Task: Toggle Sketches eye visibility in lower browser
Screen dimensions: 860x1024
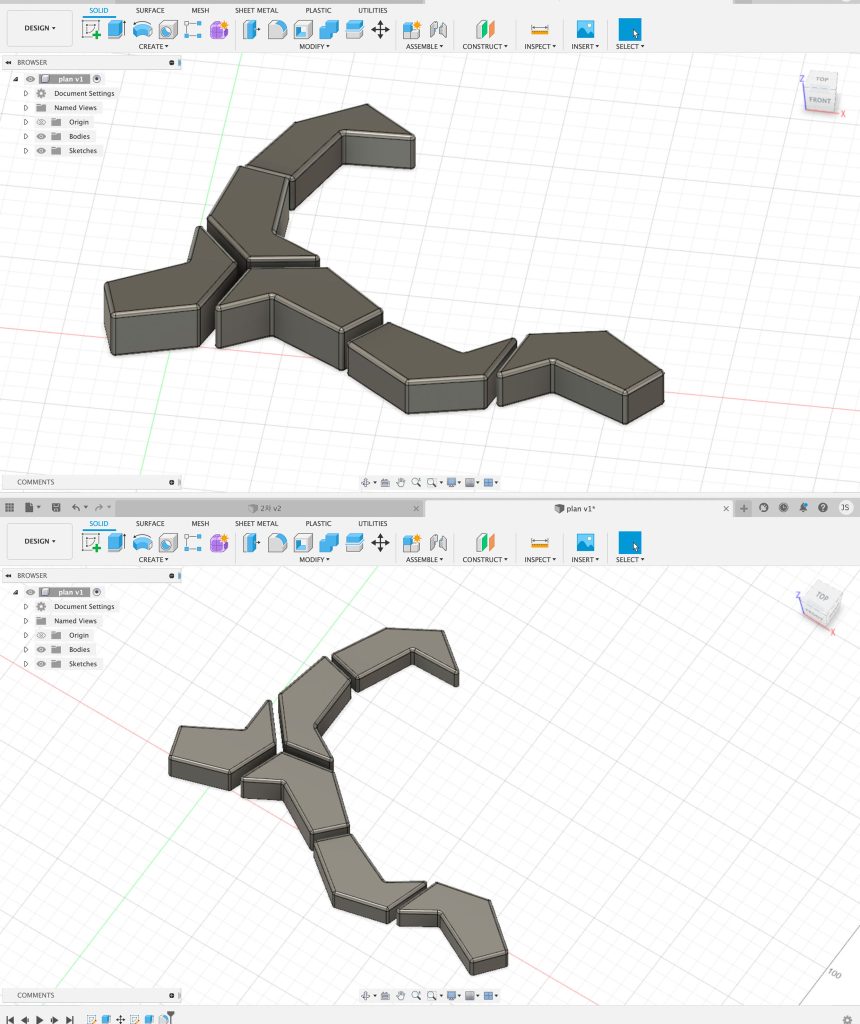Action: tap(41, 664)
